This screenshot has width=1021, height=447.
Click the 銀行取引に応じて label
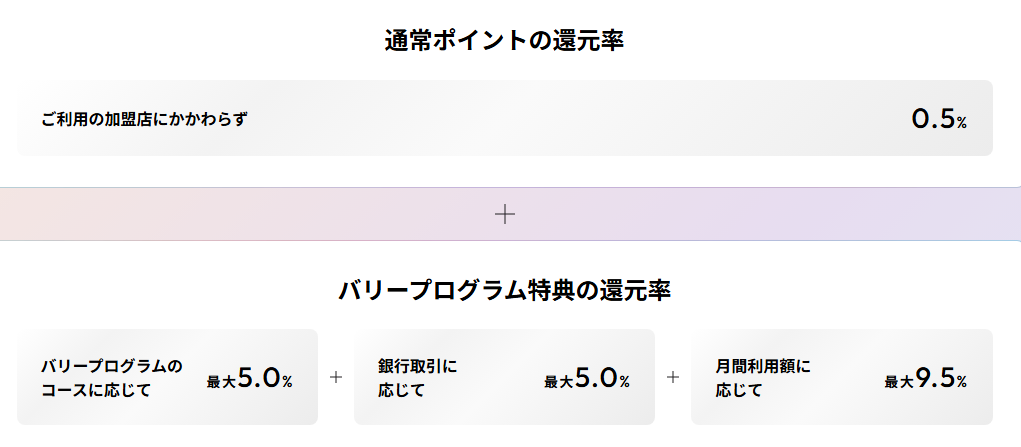[x=417, y=378]
